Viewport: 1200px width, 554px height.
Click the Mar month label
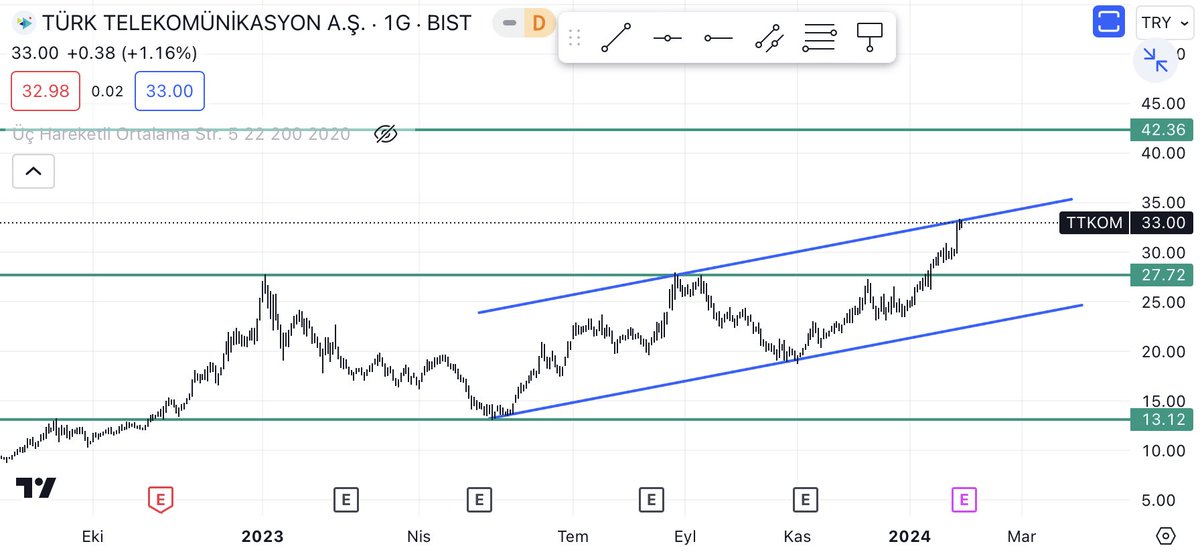(x=1021, y=536)
